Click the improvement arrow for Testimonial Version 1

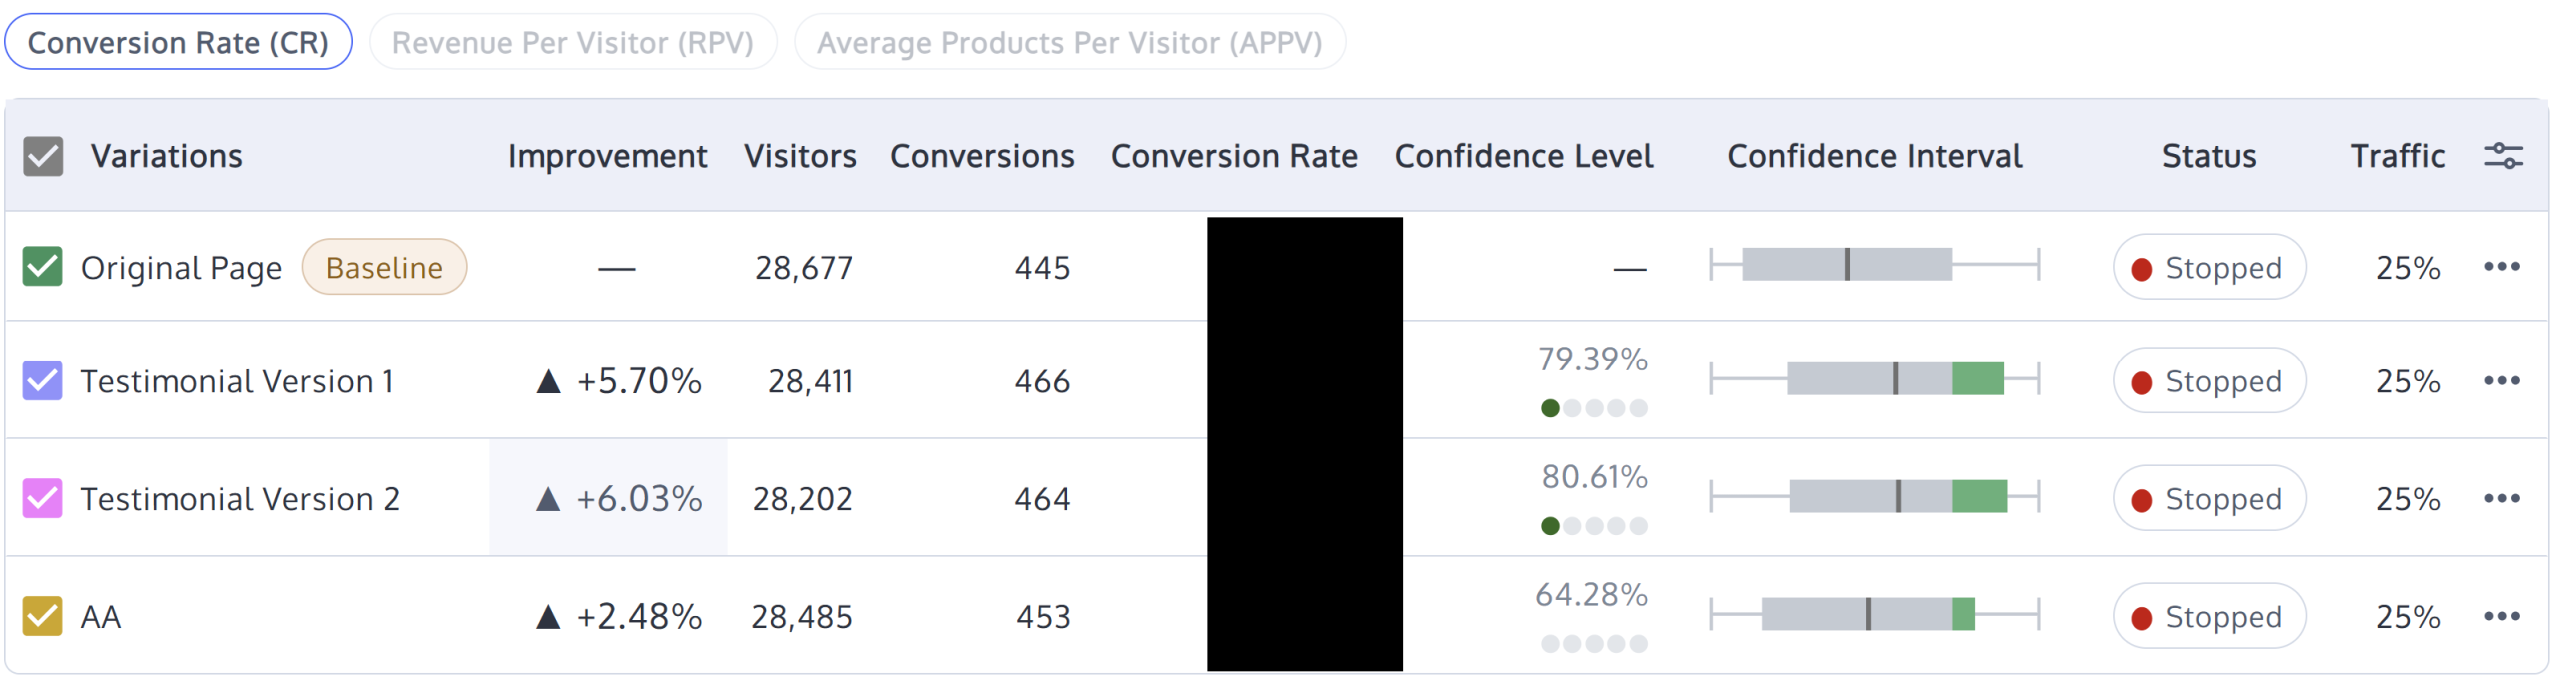click(548, 381)
